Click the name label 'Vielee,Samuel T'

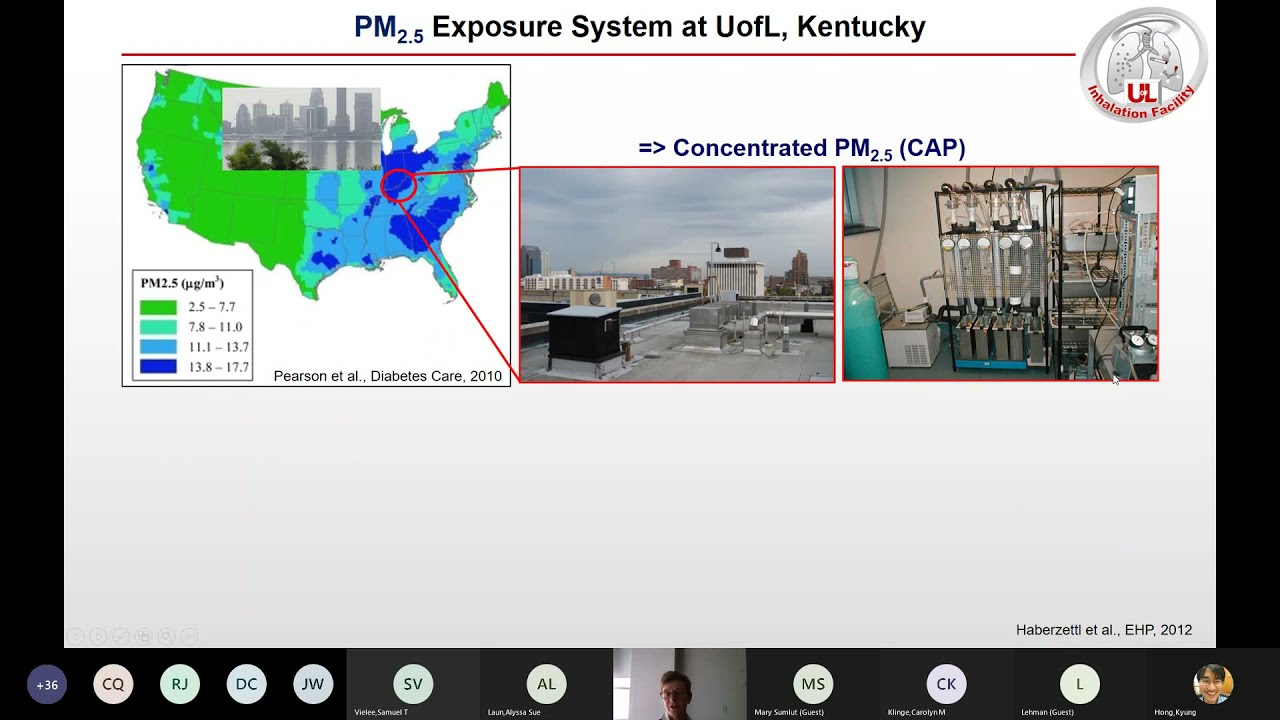tap(381, 712)
